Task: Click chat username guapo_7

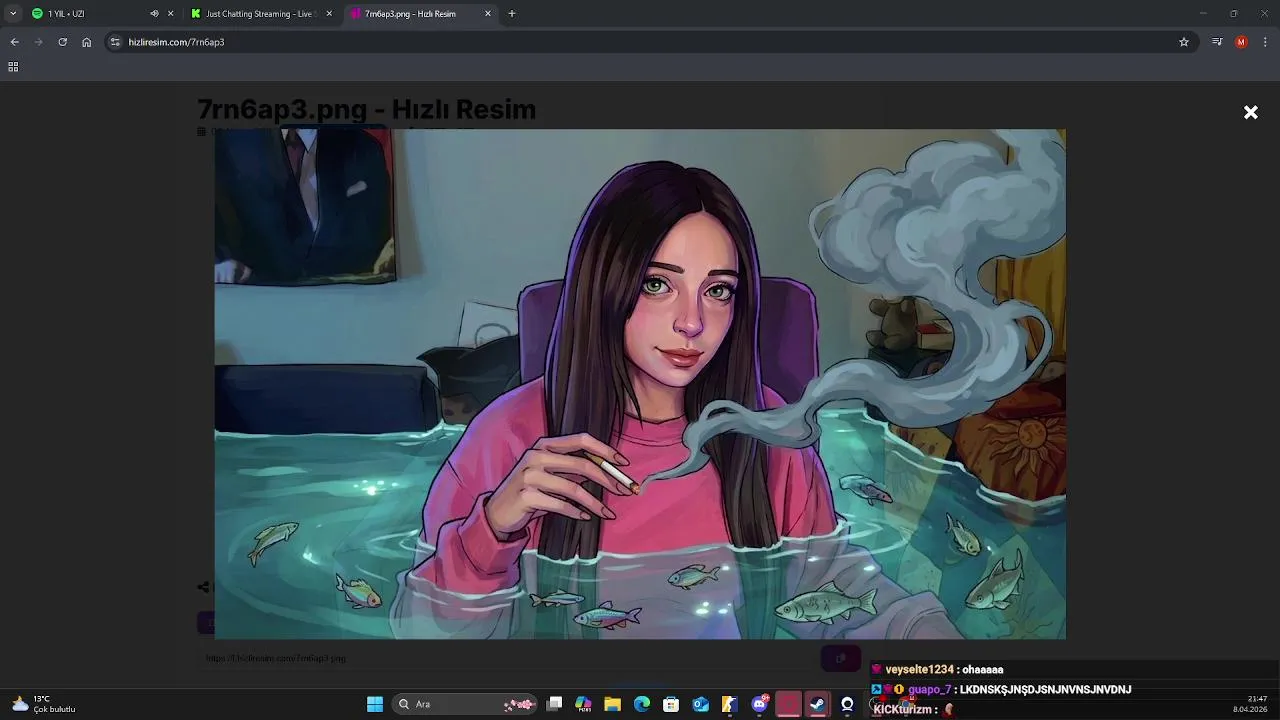Action: point(929,690)
